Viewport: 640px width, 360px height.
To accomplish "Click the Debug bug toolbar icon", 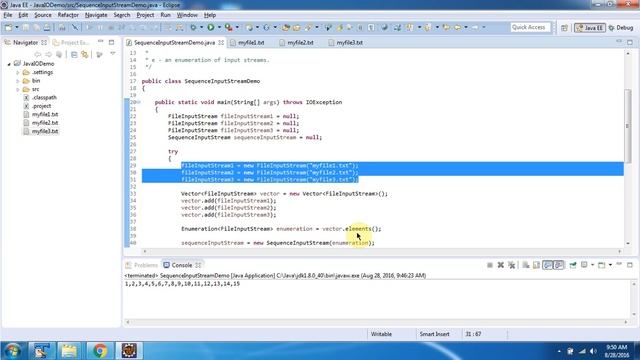I will pos(193,27).
